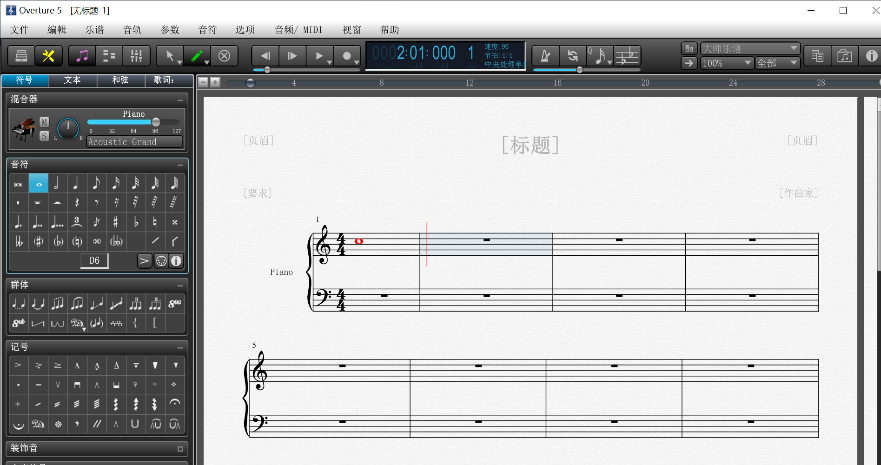This screenshot has width=881, height=465.
Task: Select the quarter rest symbol
Action: [x=76, y=203]
